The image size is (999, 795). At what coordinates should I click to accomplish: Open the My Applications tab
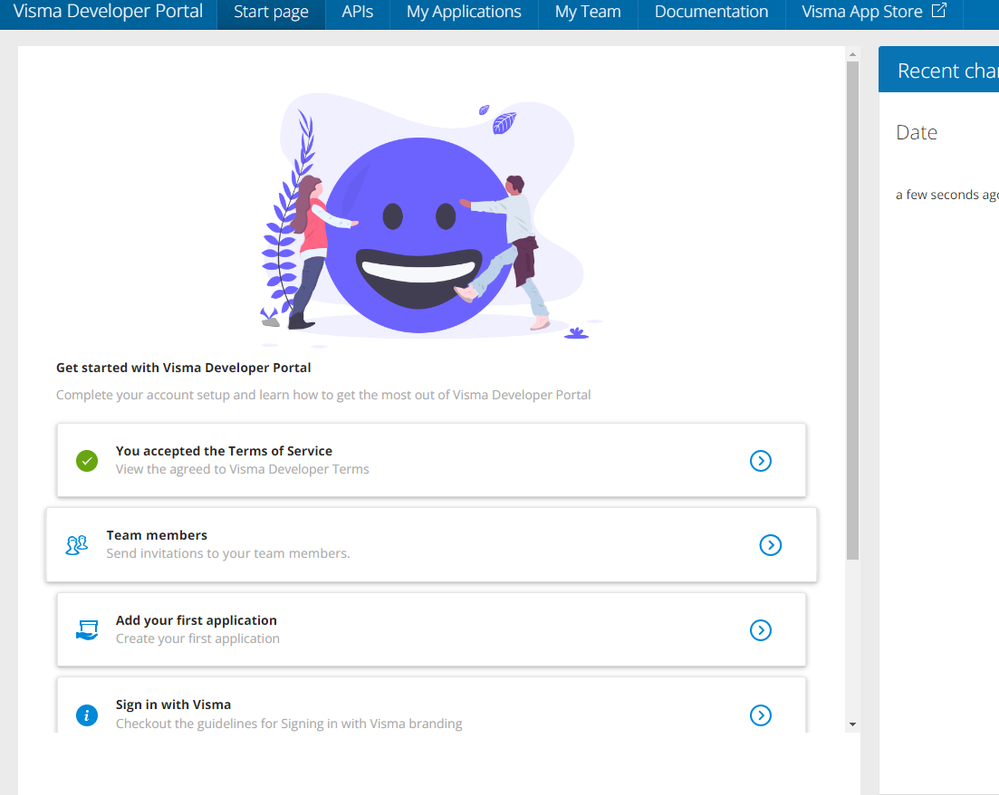(463, 13)
